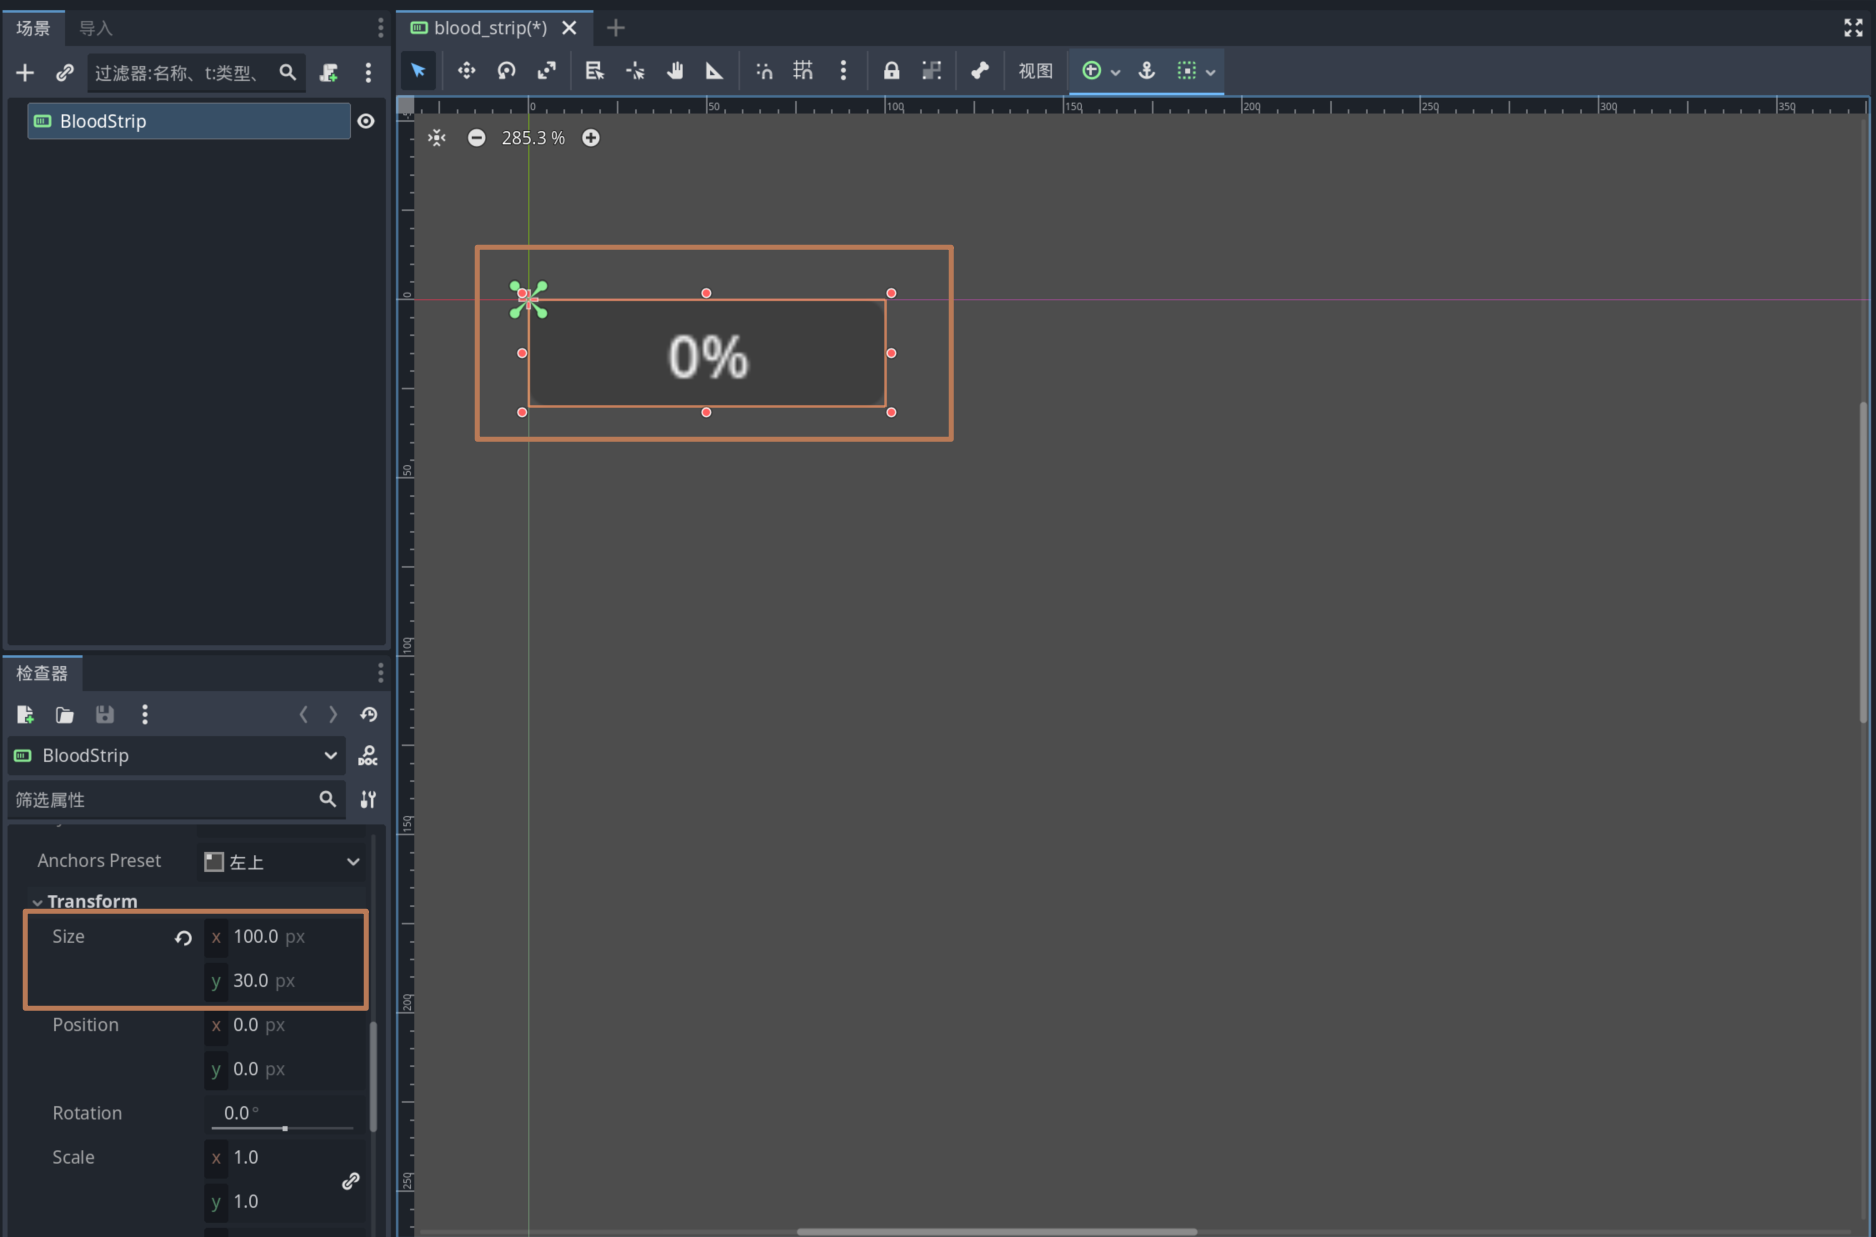Select the Select Mode arrow tool
1876x1237 pixels.
418,71
